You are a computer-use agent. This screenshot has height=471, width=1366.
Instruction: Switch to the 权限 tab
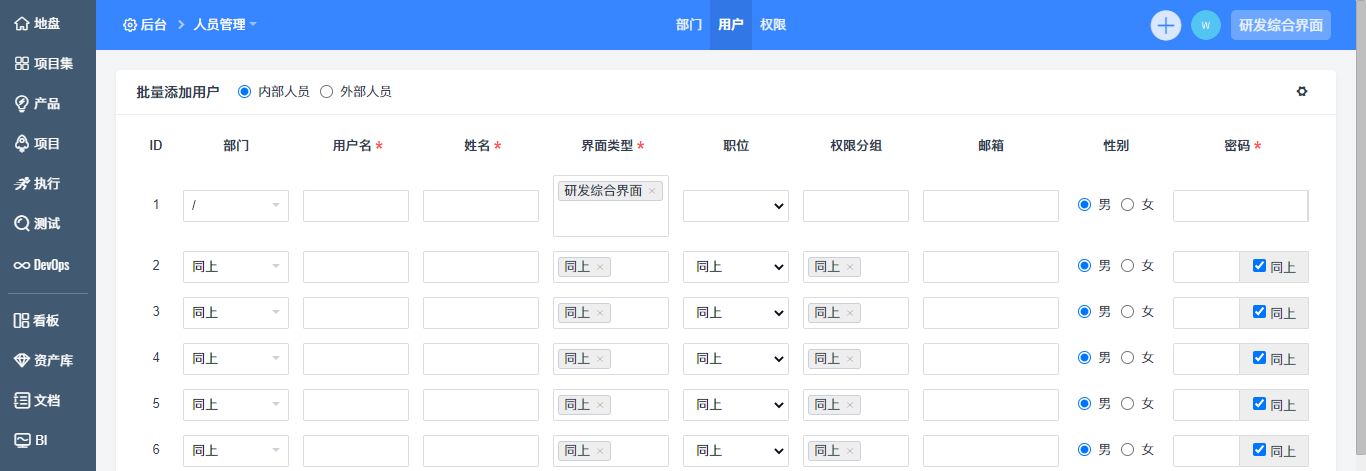coord(773,25)
